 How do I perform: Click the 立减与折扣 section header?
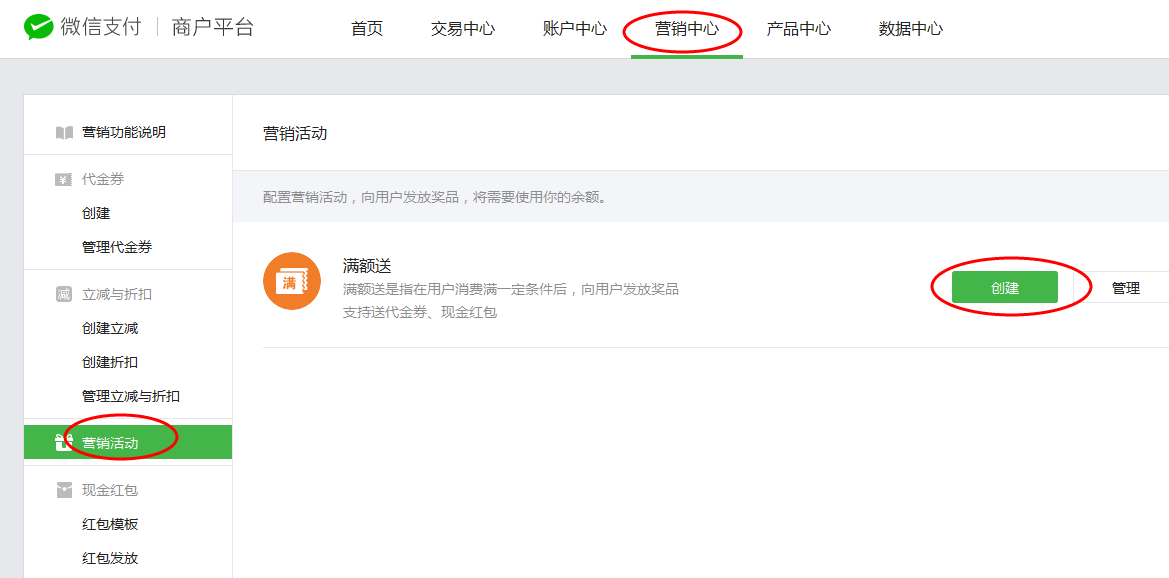point(117,294)
